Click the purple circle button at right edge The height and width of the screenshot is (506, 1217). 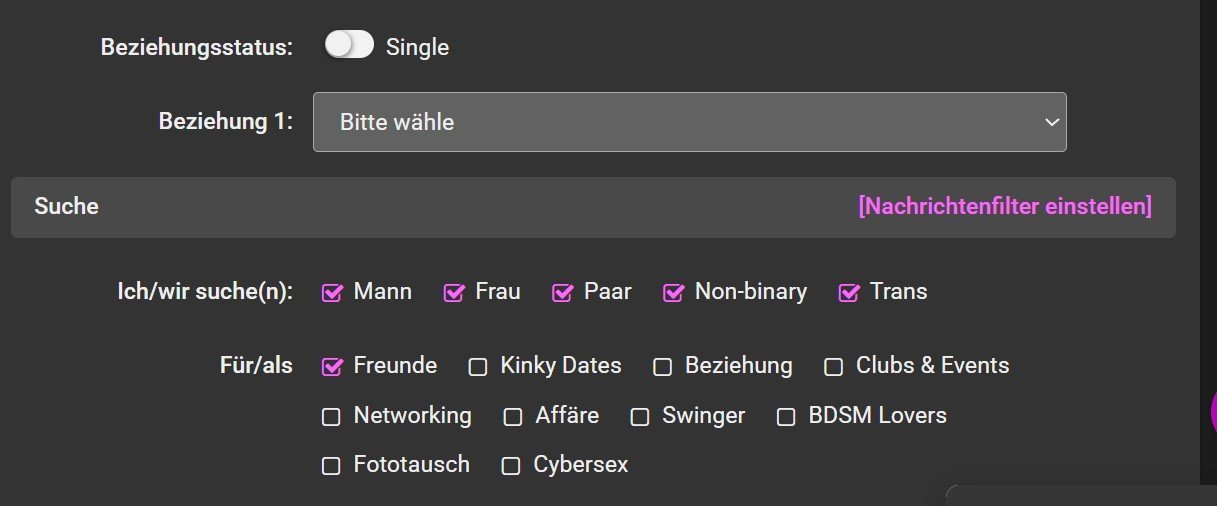pos(1212,410)
